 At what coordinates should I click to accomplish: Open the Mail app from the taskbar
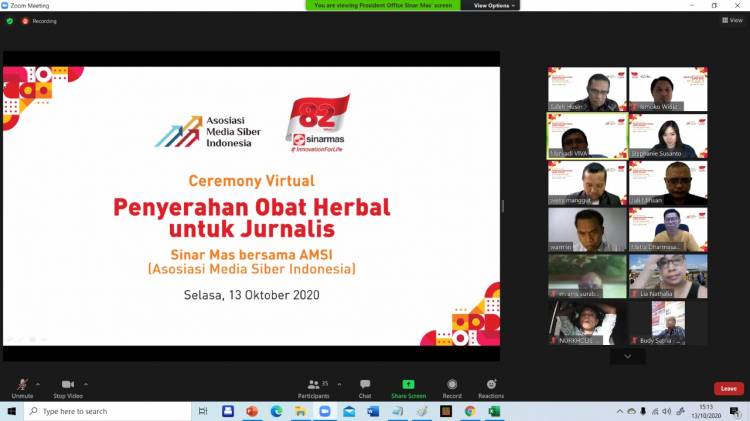pyautogui.click(x=349, y=411)
